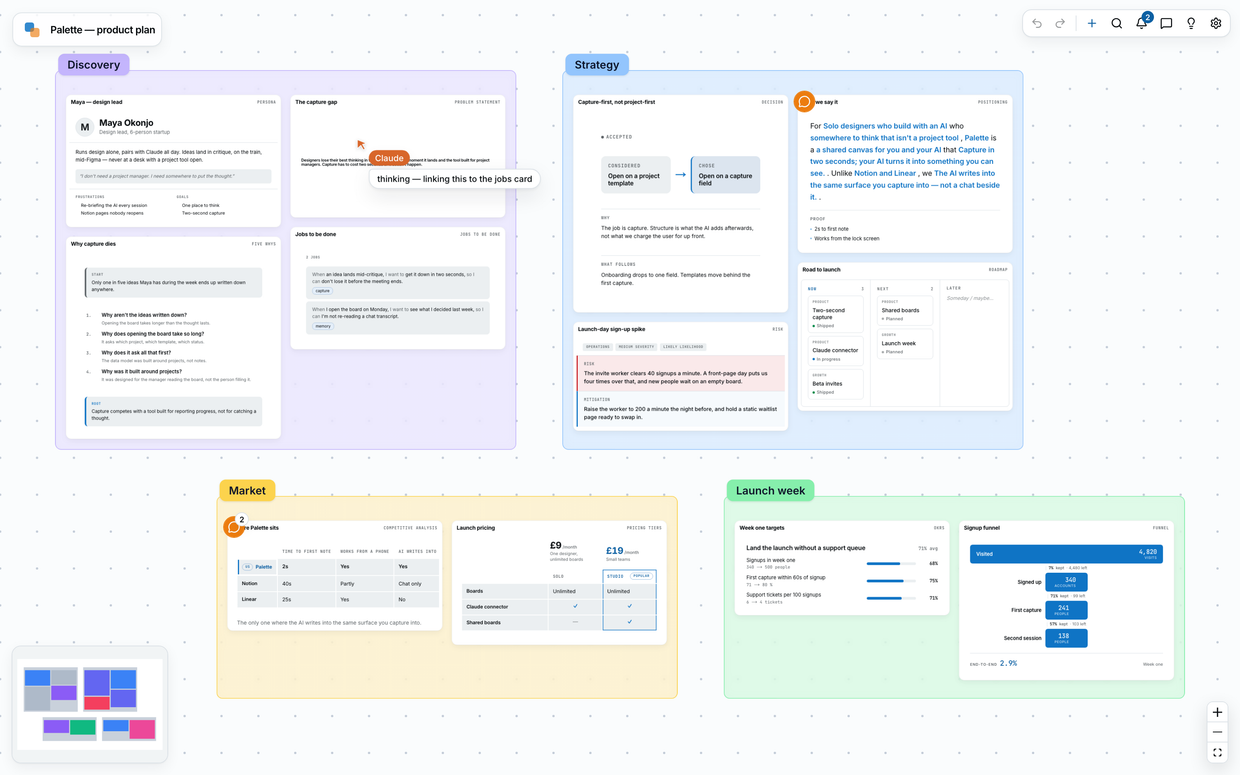
Task: Open the comments speech-bubble toolbar icon
Action: (1166, 23)
